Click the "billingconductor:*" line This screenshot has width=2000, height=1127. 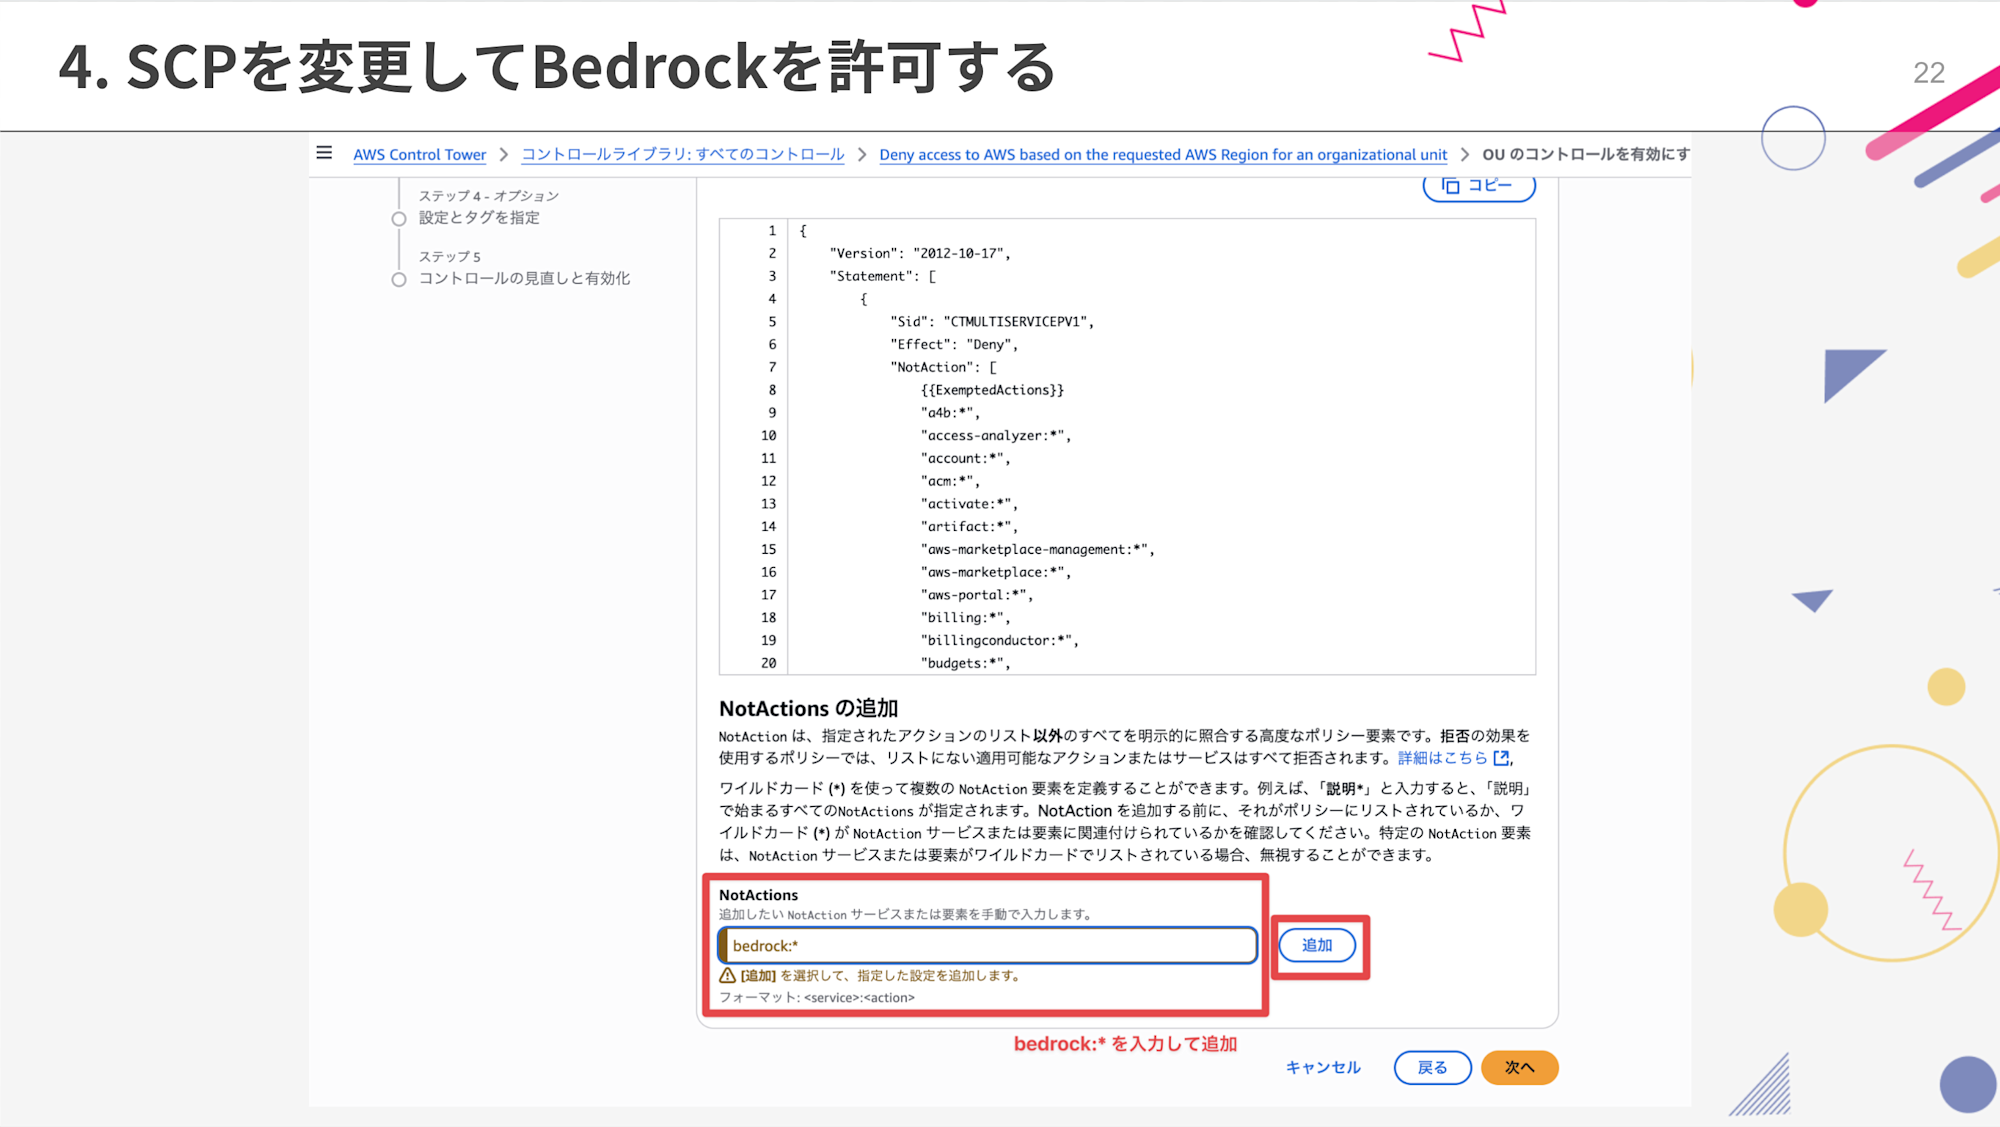pyautogui.click(x=1000, y=640)
